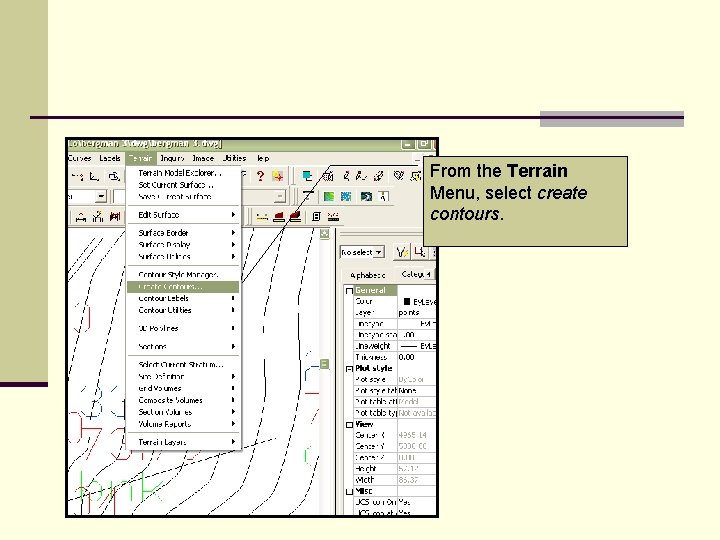Click the blue patterned grid icon

pos(346,197)
